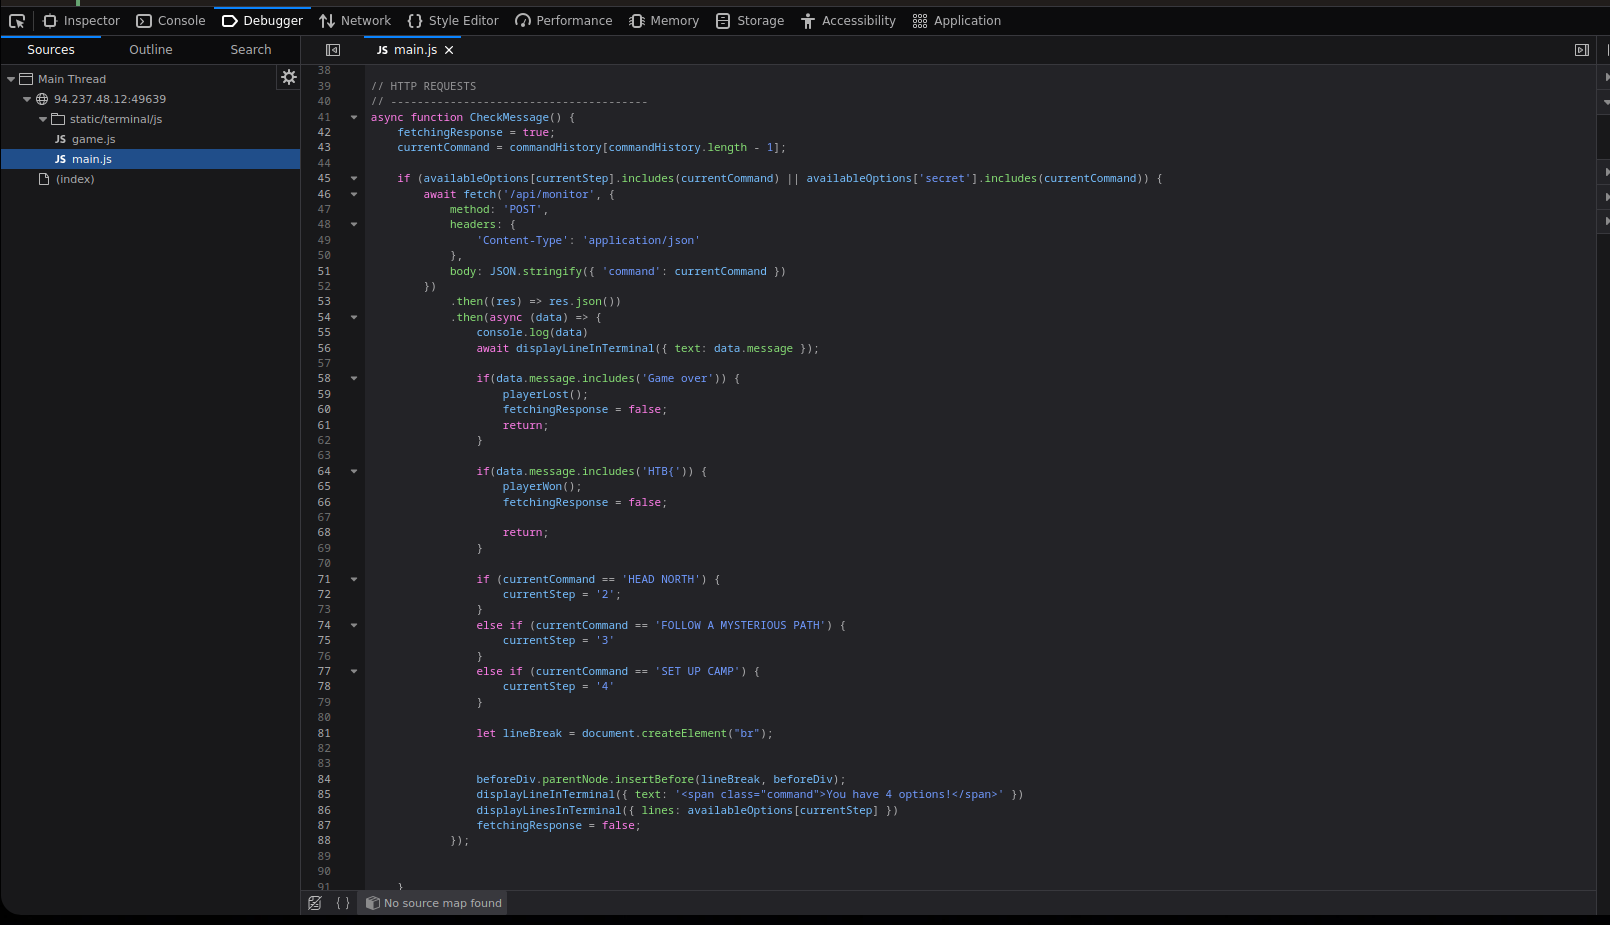This screenshot has height=925, width=1610.
Task: Collapse the 94.237.48.12:49639 host node
Action: [x=27, y=99]
